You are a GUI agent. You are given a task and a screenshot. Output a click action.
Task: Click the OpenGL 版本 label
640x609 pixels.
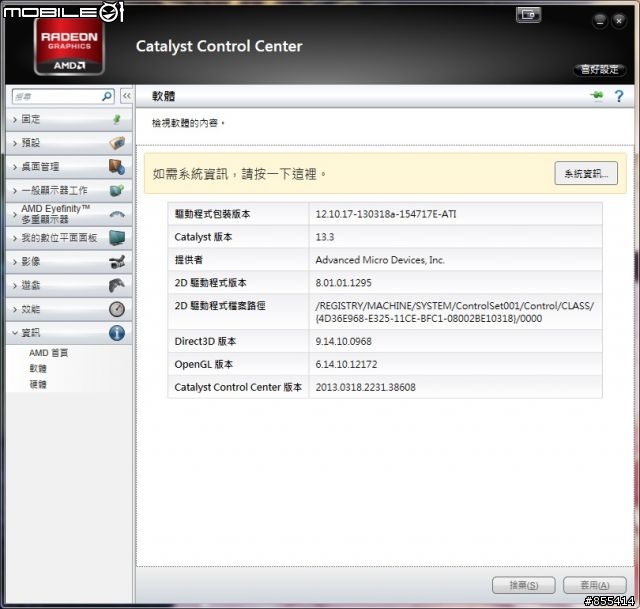pyautogui.click(x=204, y=364)
